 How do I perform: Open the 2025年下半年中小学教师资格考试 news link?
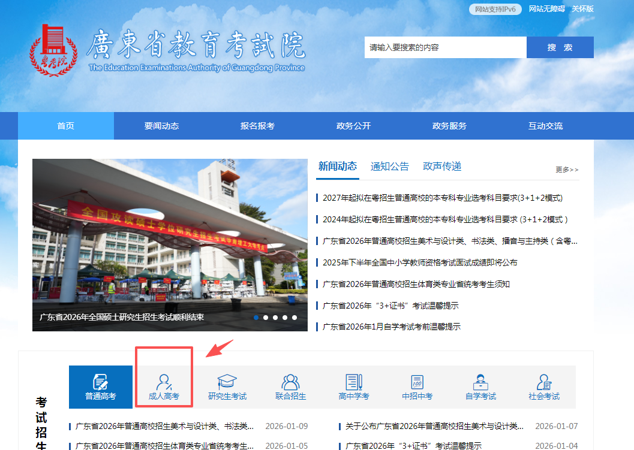(x=420, y=262)
